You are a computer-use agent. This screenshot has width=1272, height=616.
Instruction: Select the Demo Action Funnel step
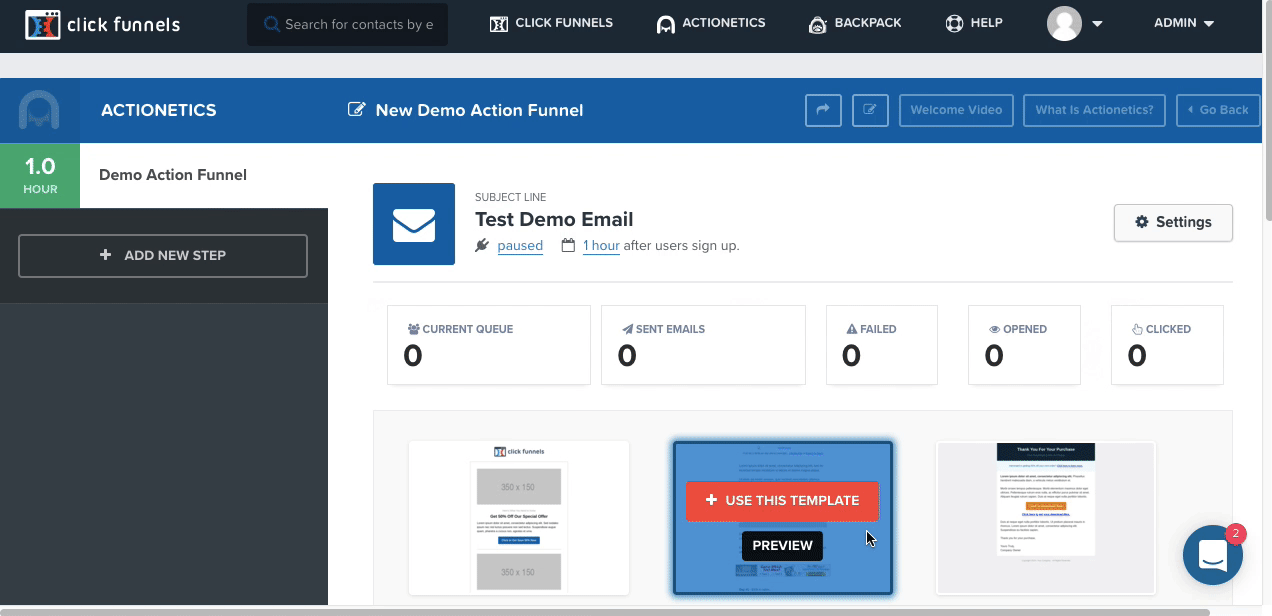click(173, 175)
